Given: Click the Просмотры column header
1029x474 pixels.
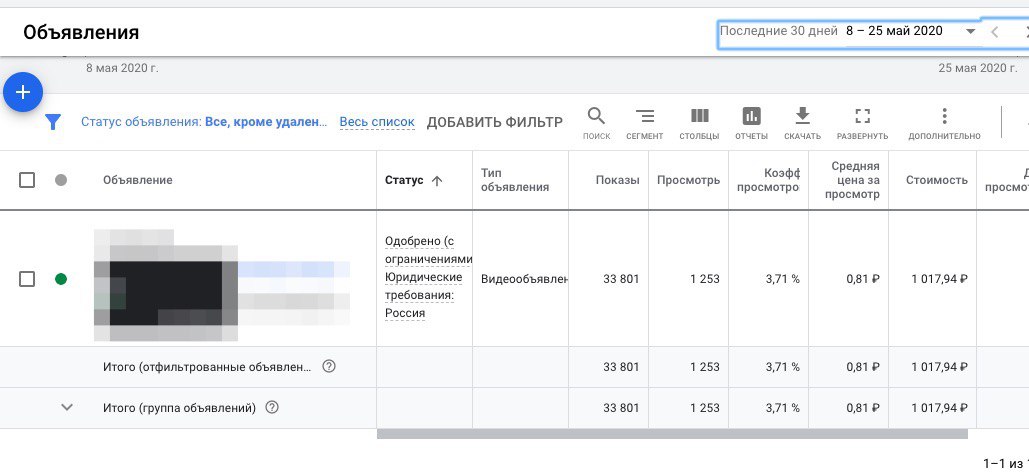Looking at the screenshot, I should [x=688, y=180].
